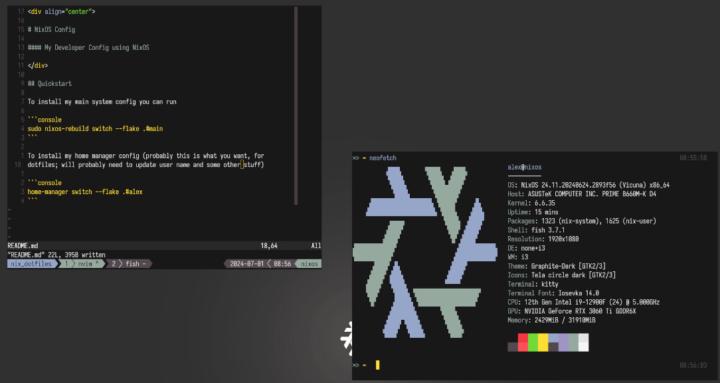
Task: Click the Resolution: 1920x1080 line
Action: click(x=543, y=239)
